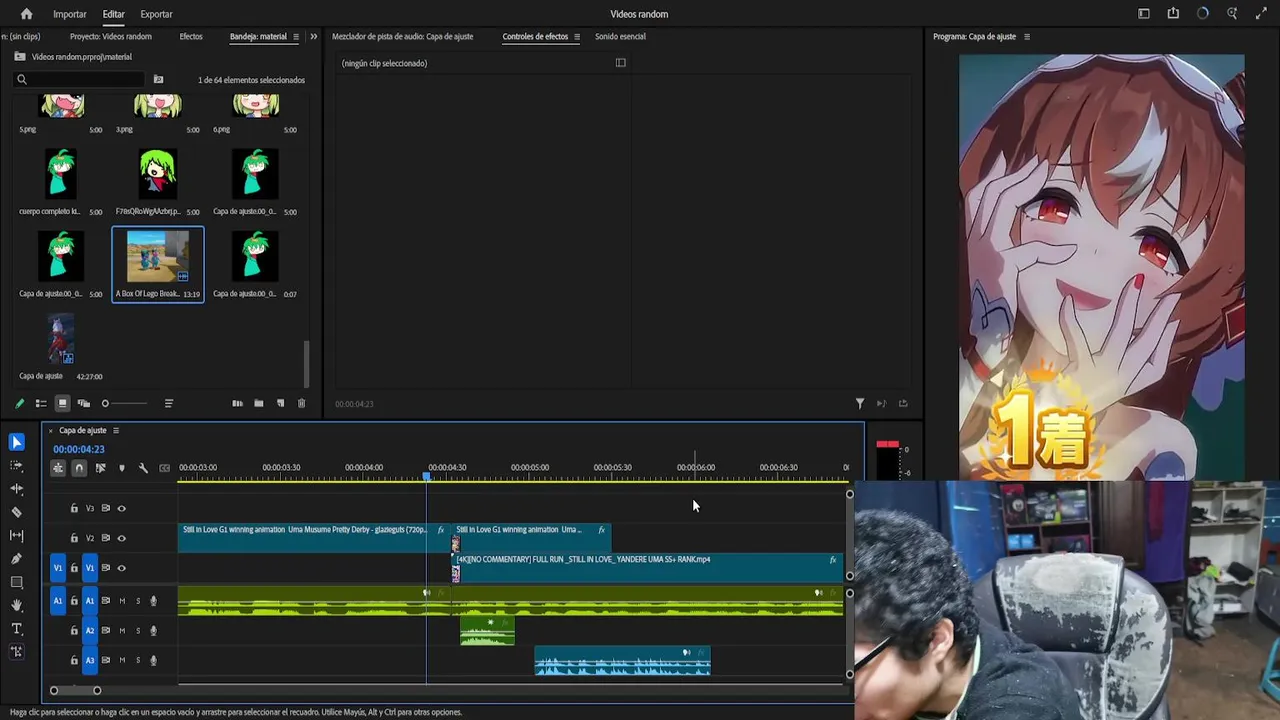Lock the V3 track

tap(74, 508)
